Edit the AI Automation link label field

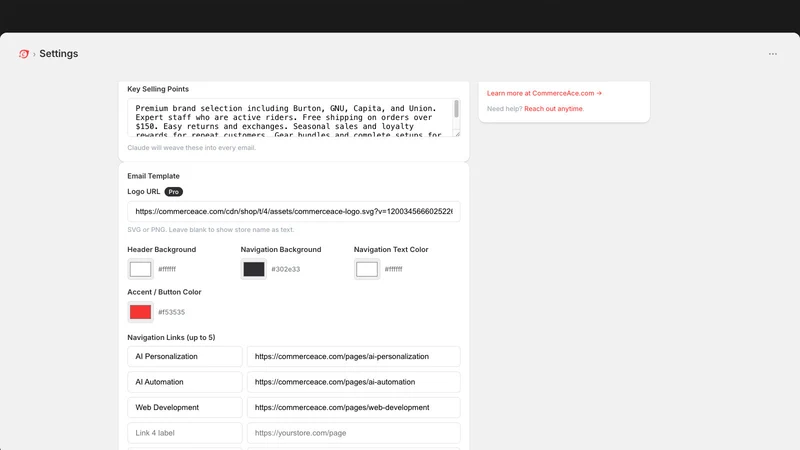click(x=185, y=382)
